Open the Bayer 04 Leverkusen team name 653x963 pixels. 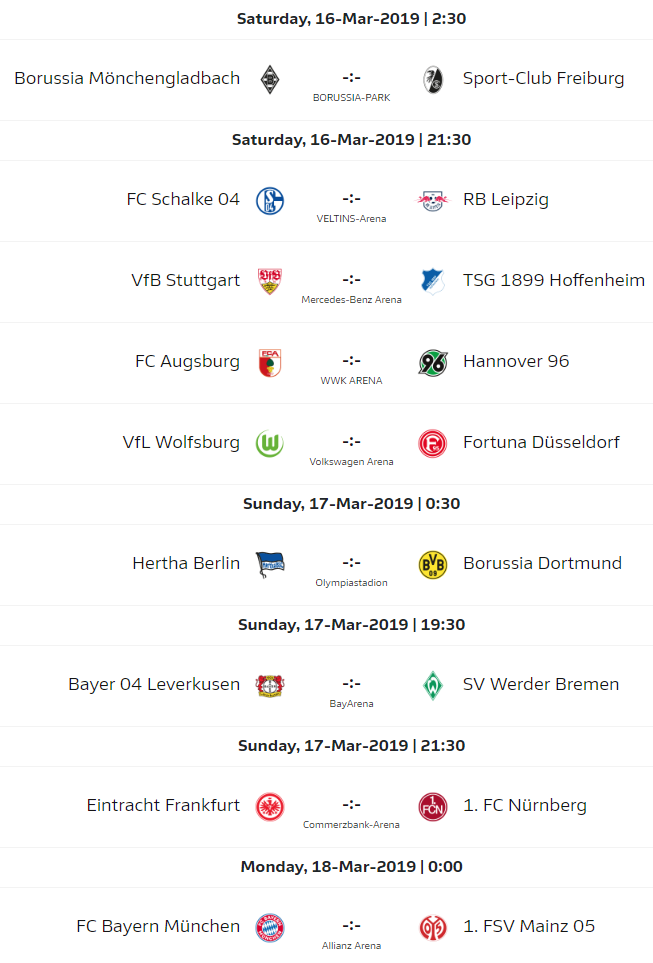pos(154,684)
